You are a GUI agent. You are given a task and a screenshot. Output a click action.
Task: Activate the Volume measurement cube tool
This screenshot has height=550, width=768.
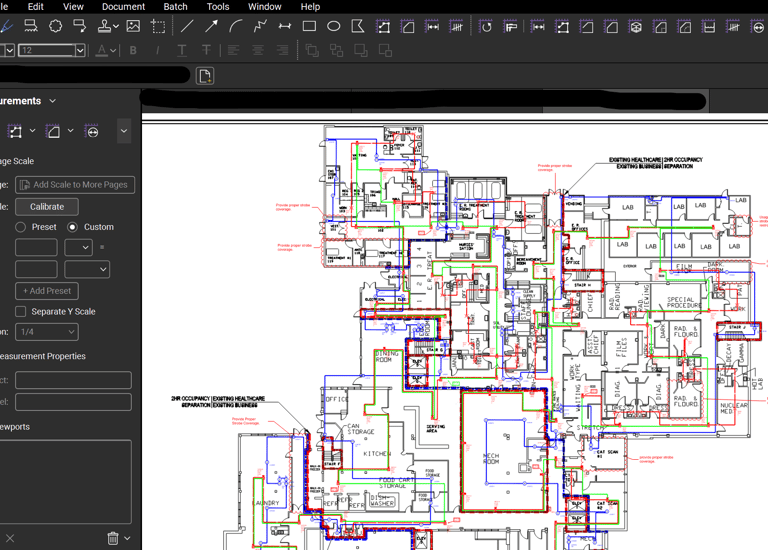[635, 27]
